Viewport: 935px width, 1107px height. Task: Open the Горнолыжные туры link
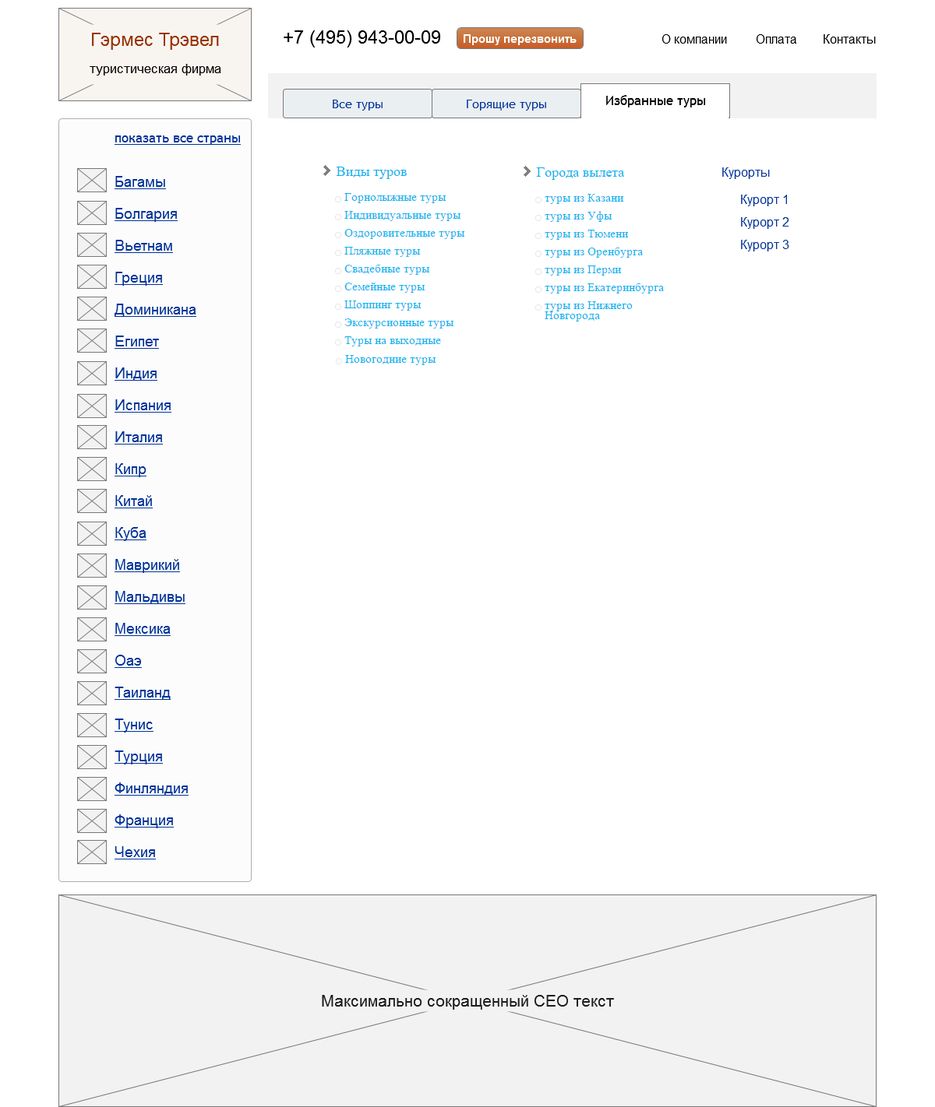tap(395, 198)
